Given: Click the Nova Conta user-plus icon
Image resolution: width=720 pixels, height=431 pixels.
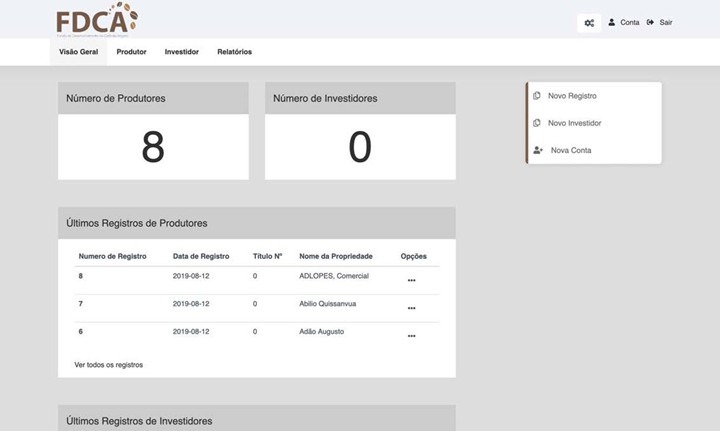Looking at the screenshot, I should click(537, 150).
